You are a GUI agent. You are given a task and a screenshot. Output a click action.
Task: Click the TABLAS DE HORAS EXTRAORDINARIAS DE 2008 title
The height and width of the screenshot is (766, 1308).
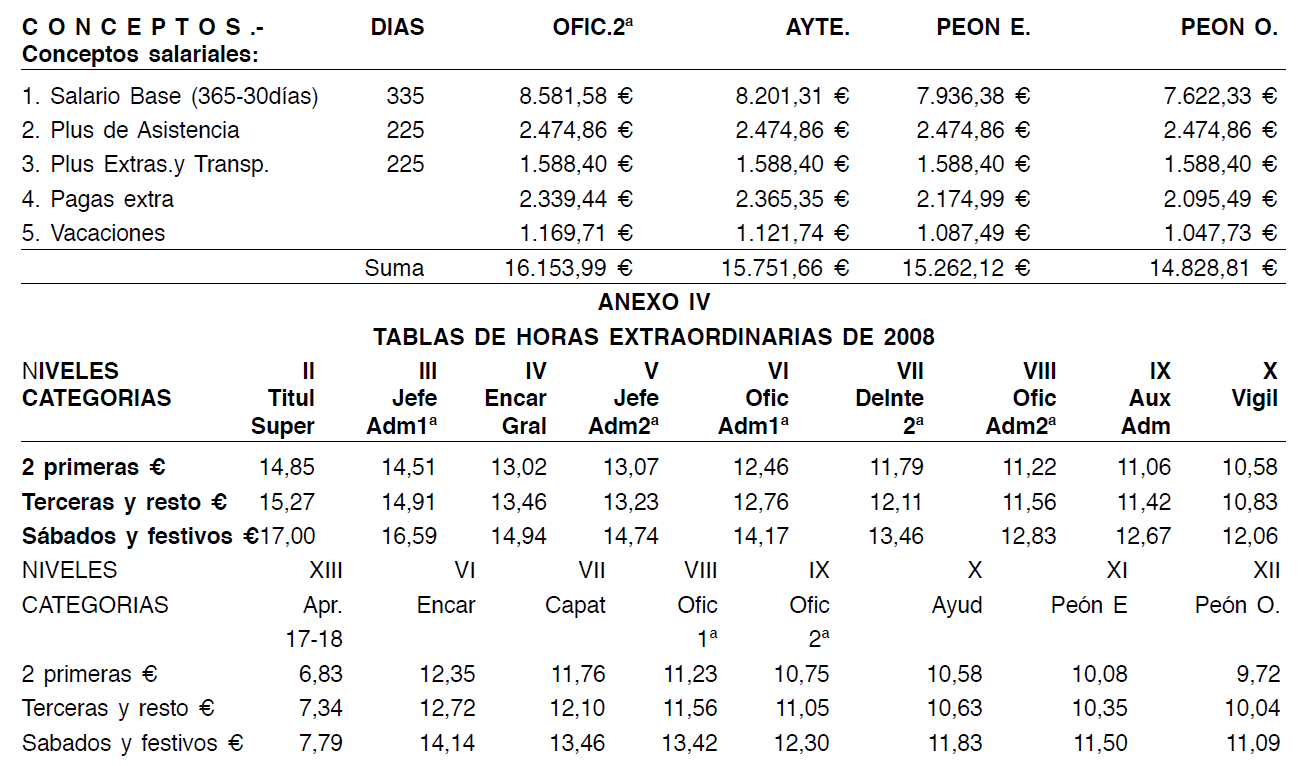[654, 336]
